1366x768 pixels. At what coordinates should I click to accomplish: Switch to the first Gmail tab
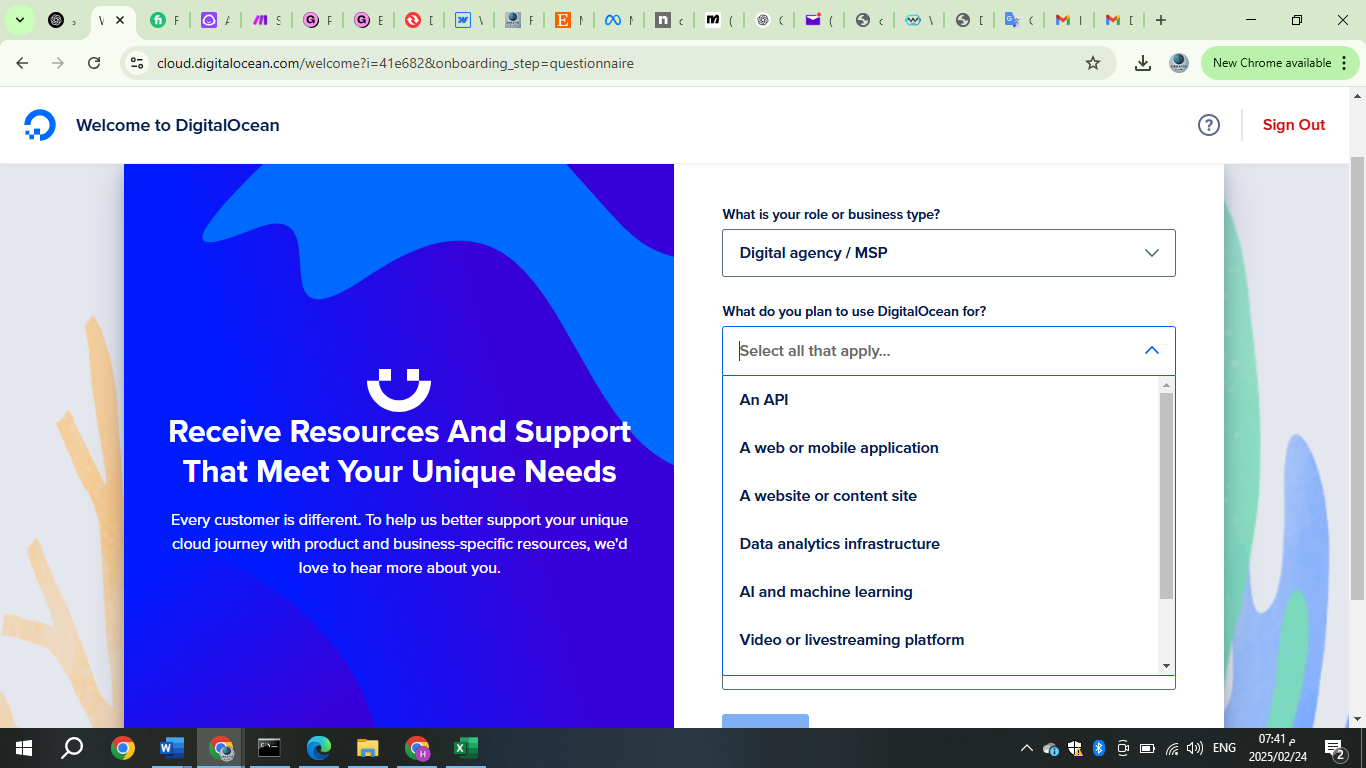[1067, 20]
